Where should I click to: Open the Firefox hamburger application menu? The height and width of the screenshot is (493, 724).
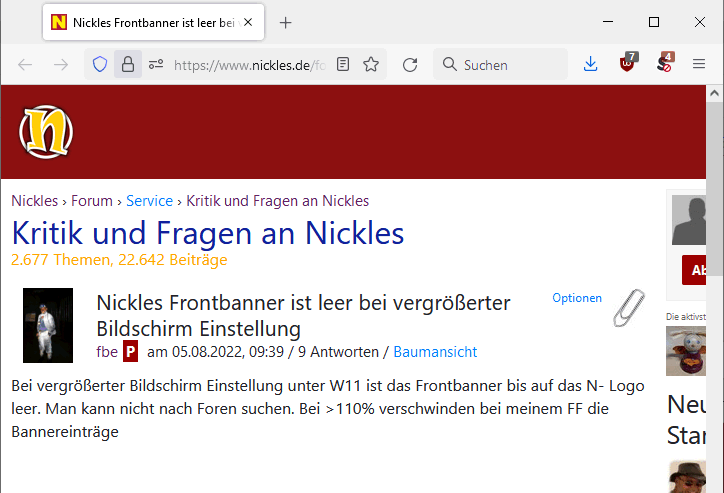click(699, 65)
